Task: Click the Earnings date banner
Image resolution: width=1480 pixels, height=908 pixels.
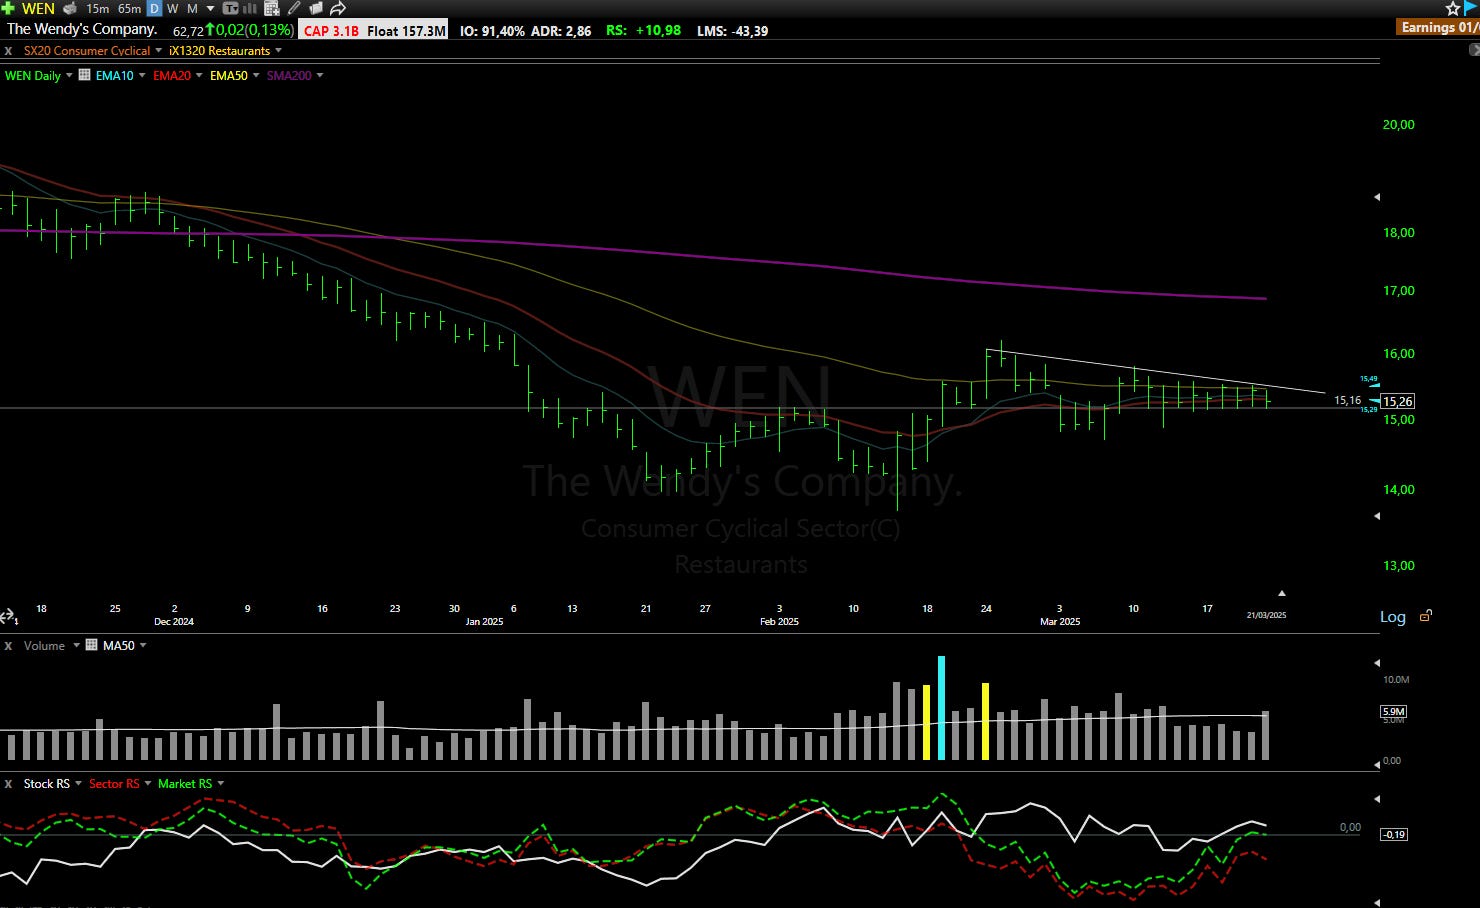Action: tap(1440, 28)
